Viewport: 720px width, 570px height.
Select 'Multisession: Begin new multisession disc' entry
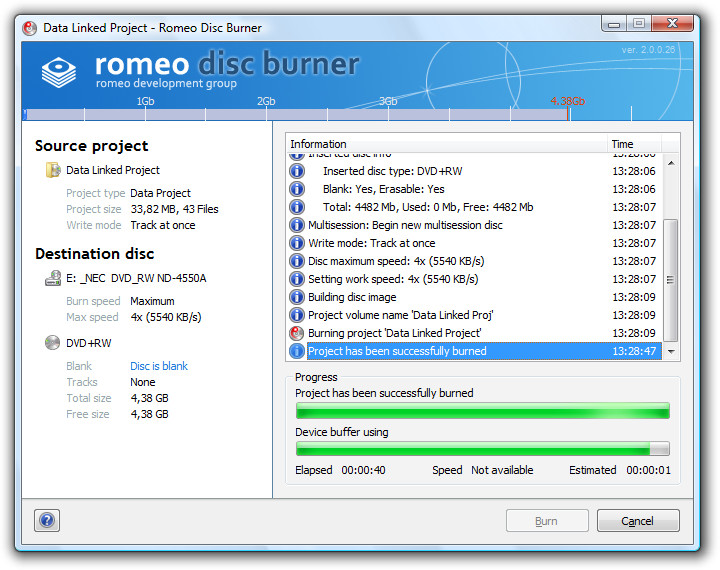[x=475, y=225]
